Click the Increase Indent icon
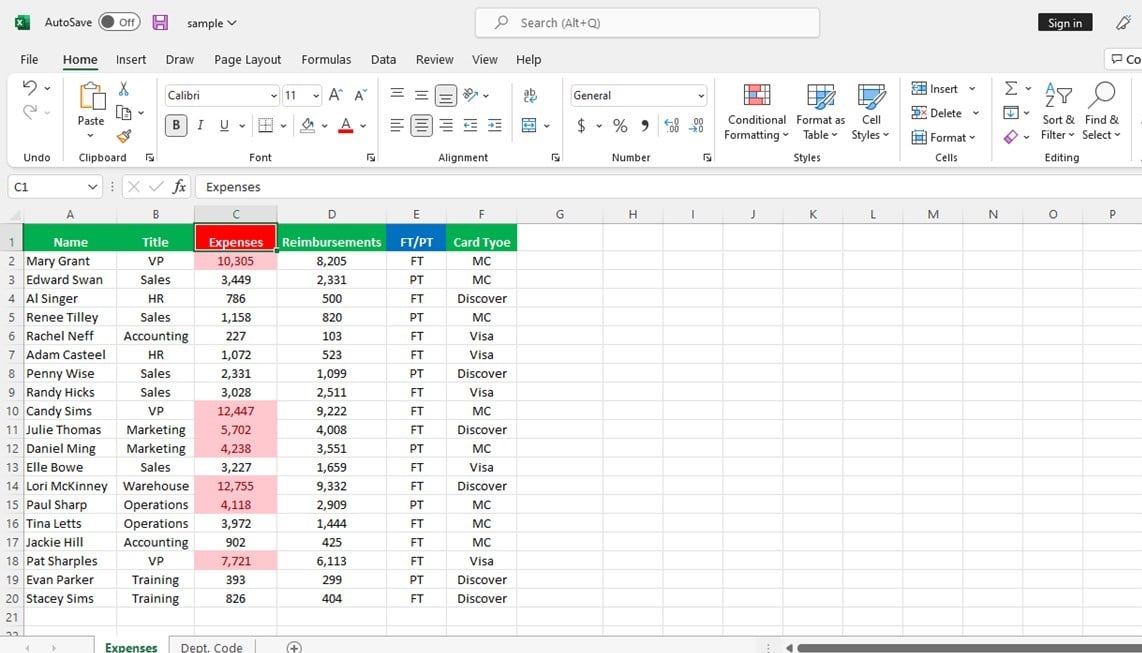This screenshot has height=653, width=1142. coord(495,125)
